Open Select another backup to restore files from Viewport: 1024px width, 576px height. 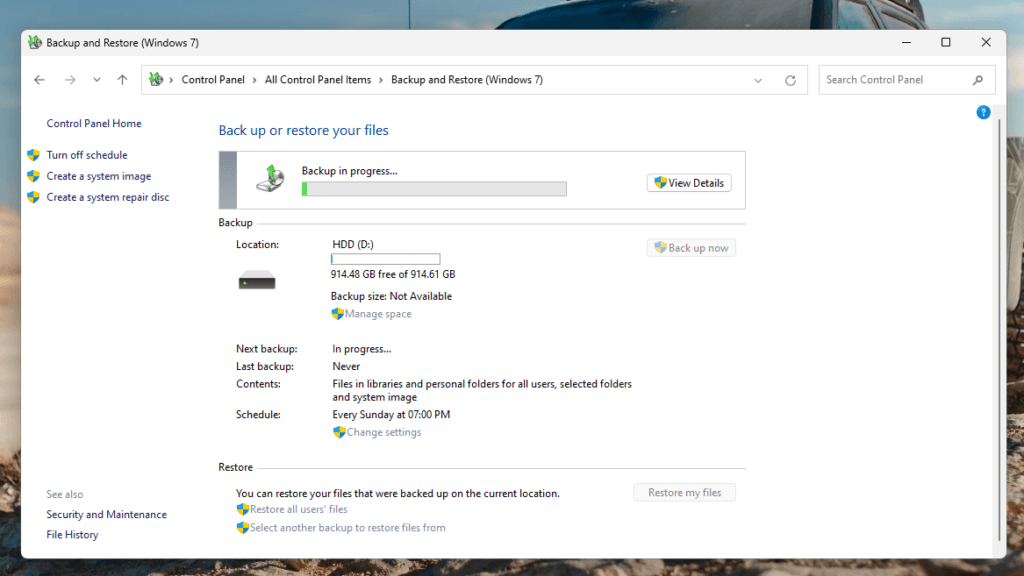point(347,527)
